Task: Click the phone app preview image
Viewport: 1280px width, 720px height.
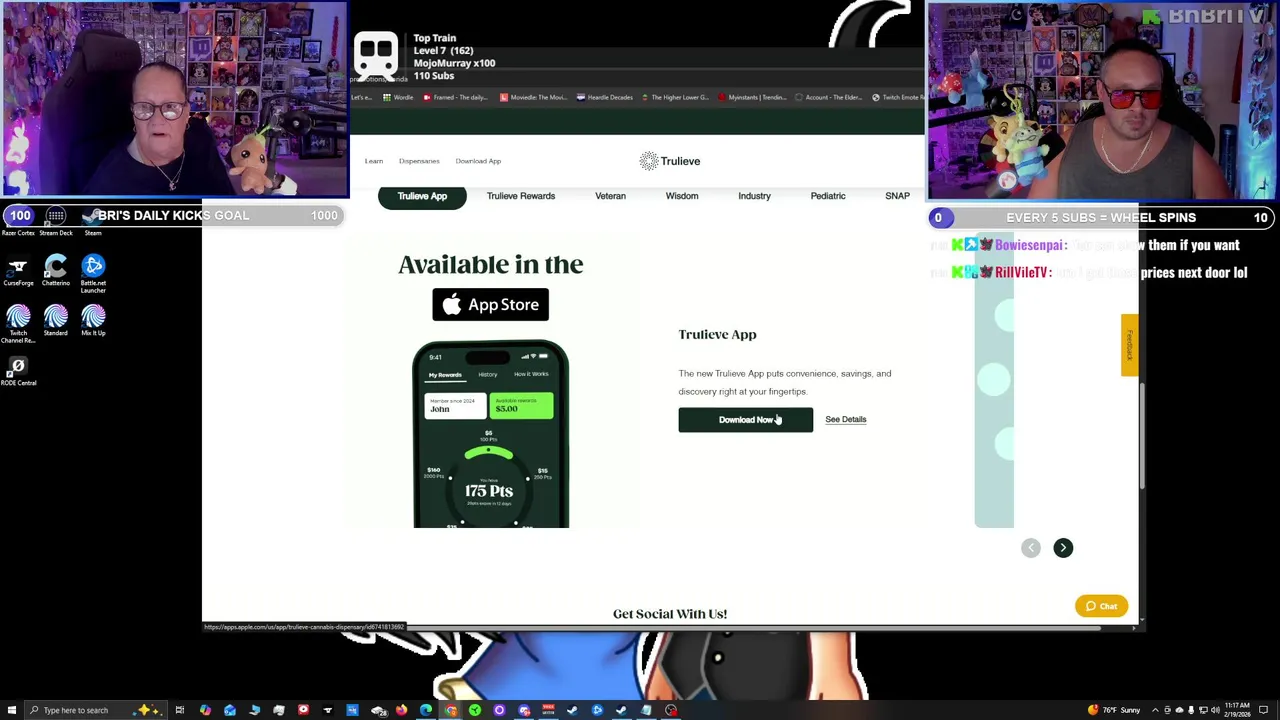Action: (491, 434)
